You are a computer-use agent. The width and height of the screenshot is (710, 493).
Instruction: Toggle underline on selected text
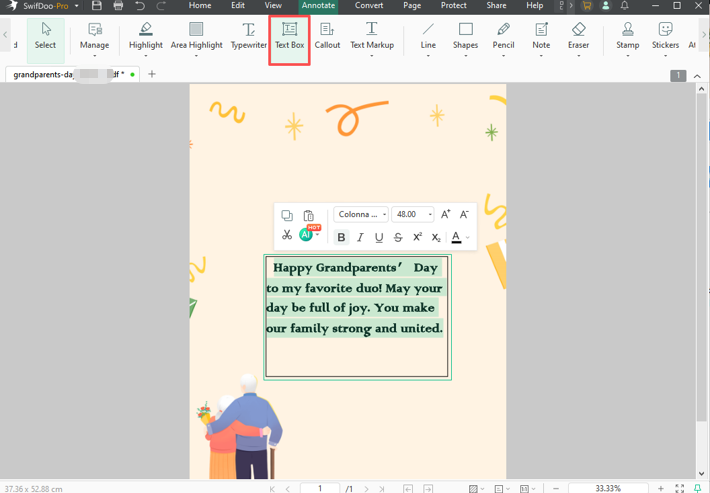click(379, 237)
